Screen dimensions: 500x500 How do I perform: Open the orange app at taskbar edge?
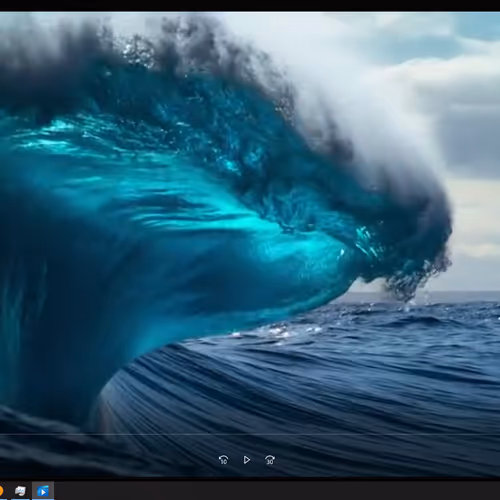click(1, 491)
